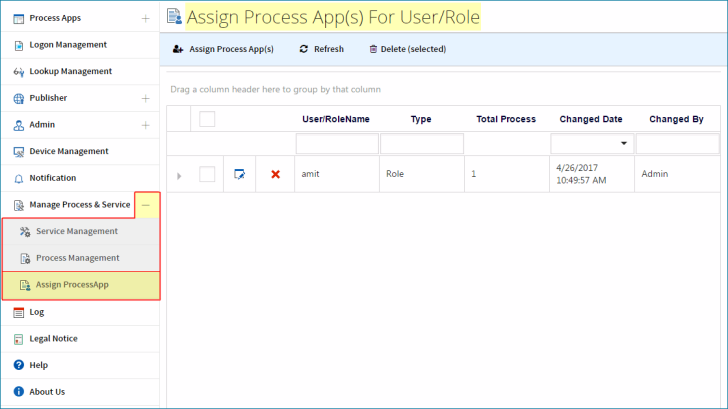Click the Refresh arrows icon
728x409 pixels.
(304, 49)
